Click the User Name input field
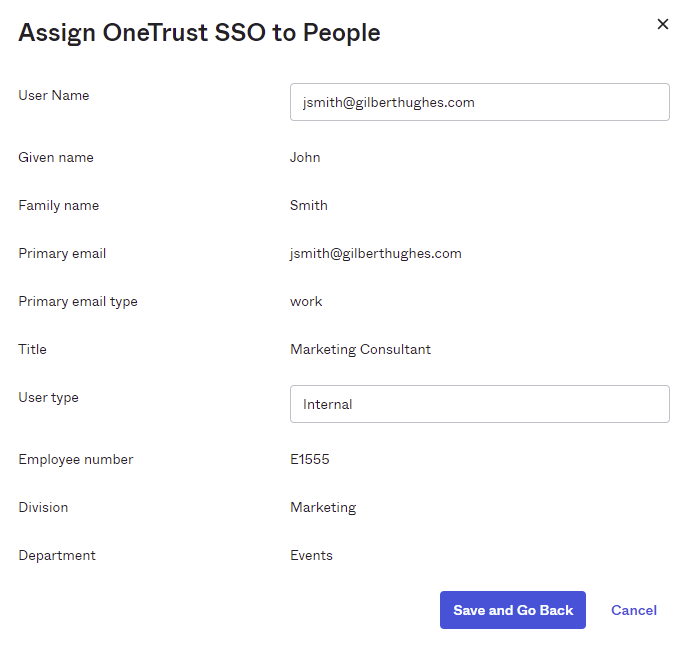The width and height of the screenshot is (688, 646). tap(480, 102)
